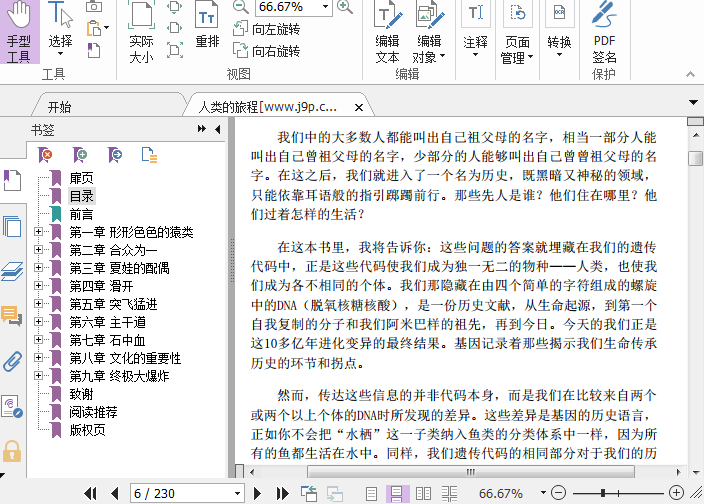The height and width of the screenshot is (504, 704).
Task: Open the layers sidebar panel icon
Action: pos(12,271)
